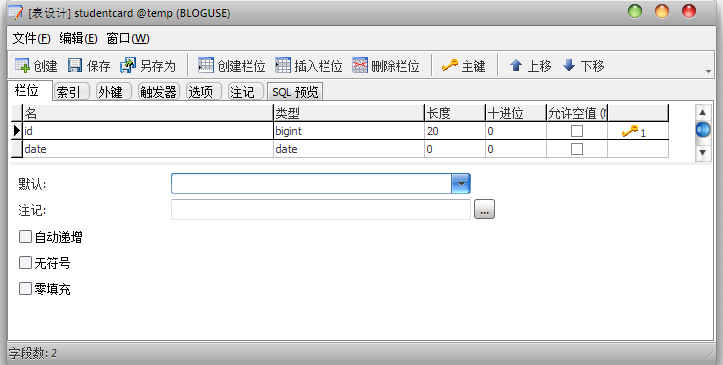Viewport: 723px width, 365px height.
Task: Switch to the SQL 预览 tab
Action: (295, 92)
